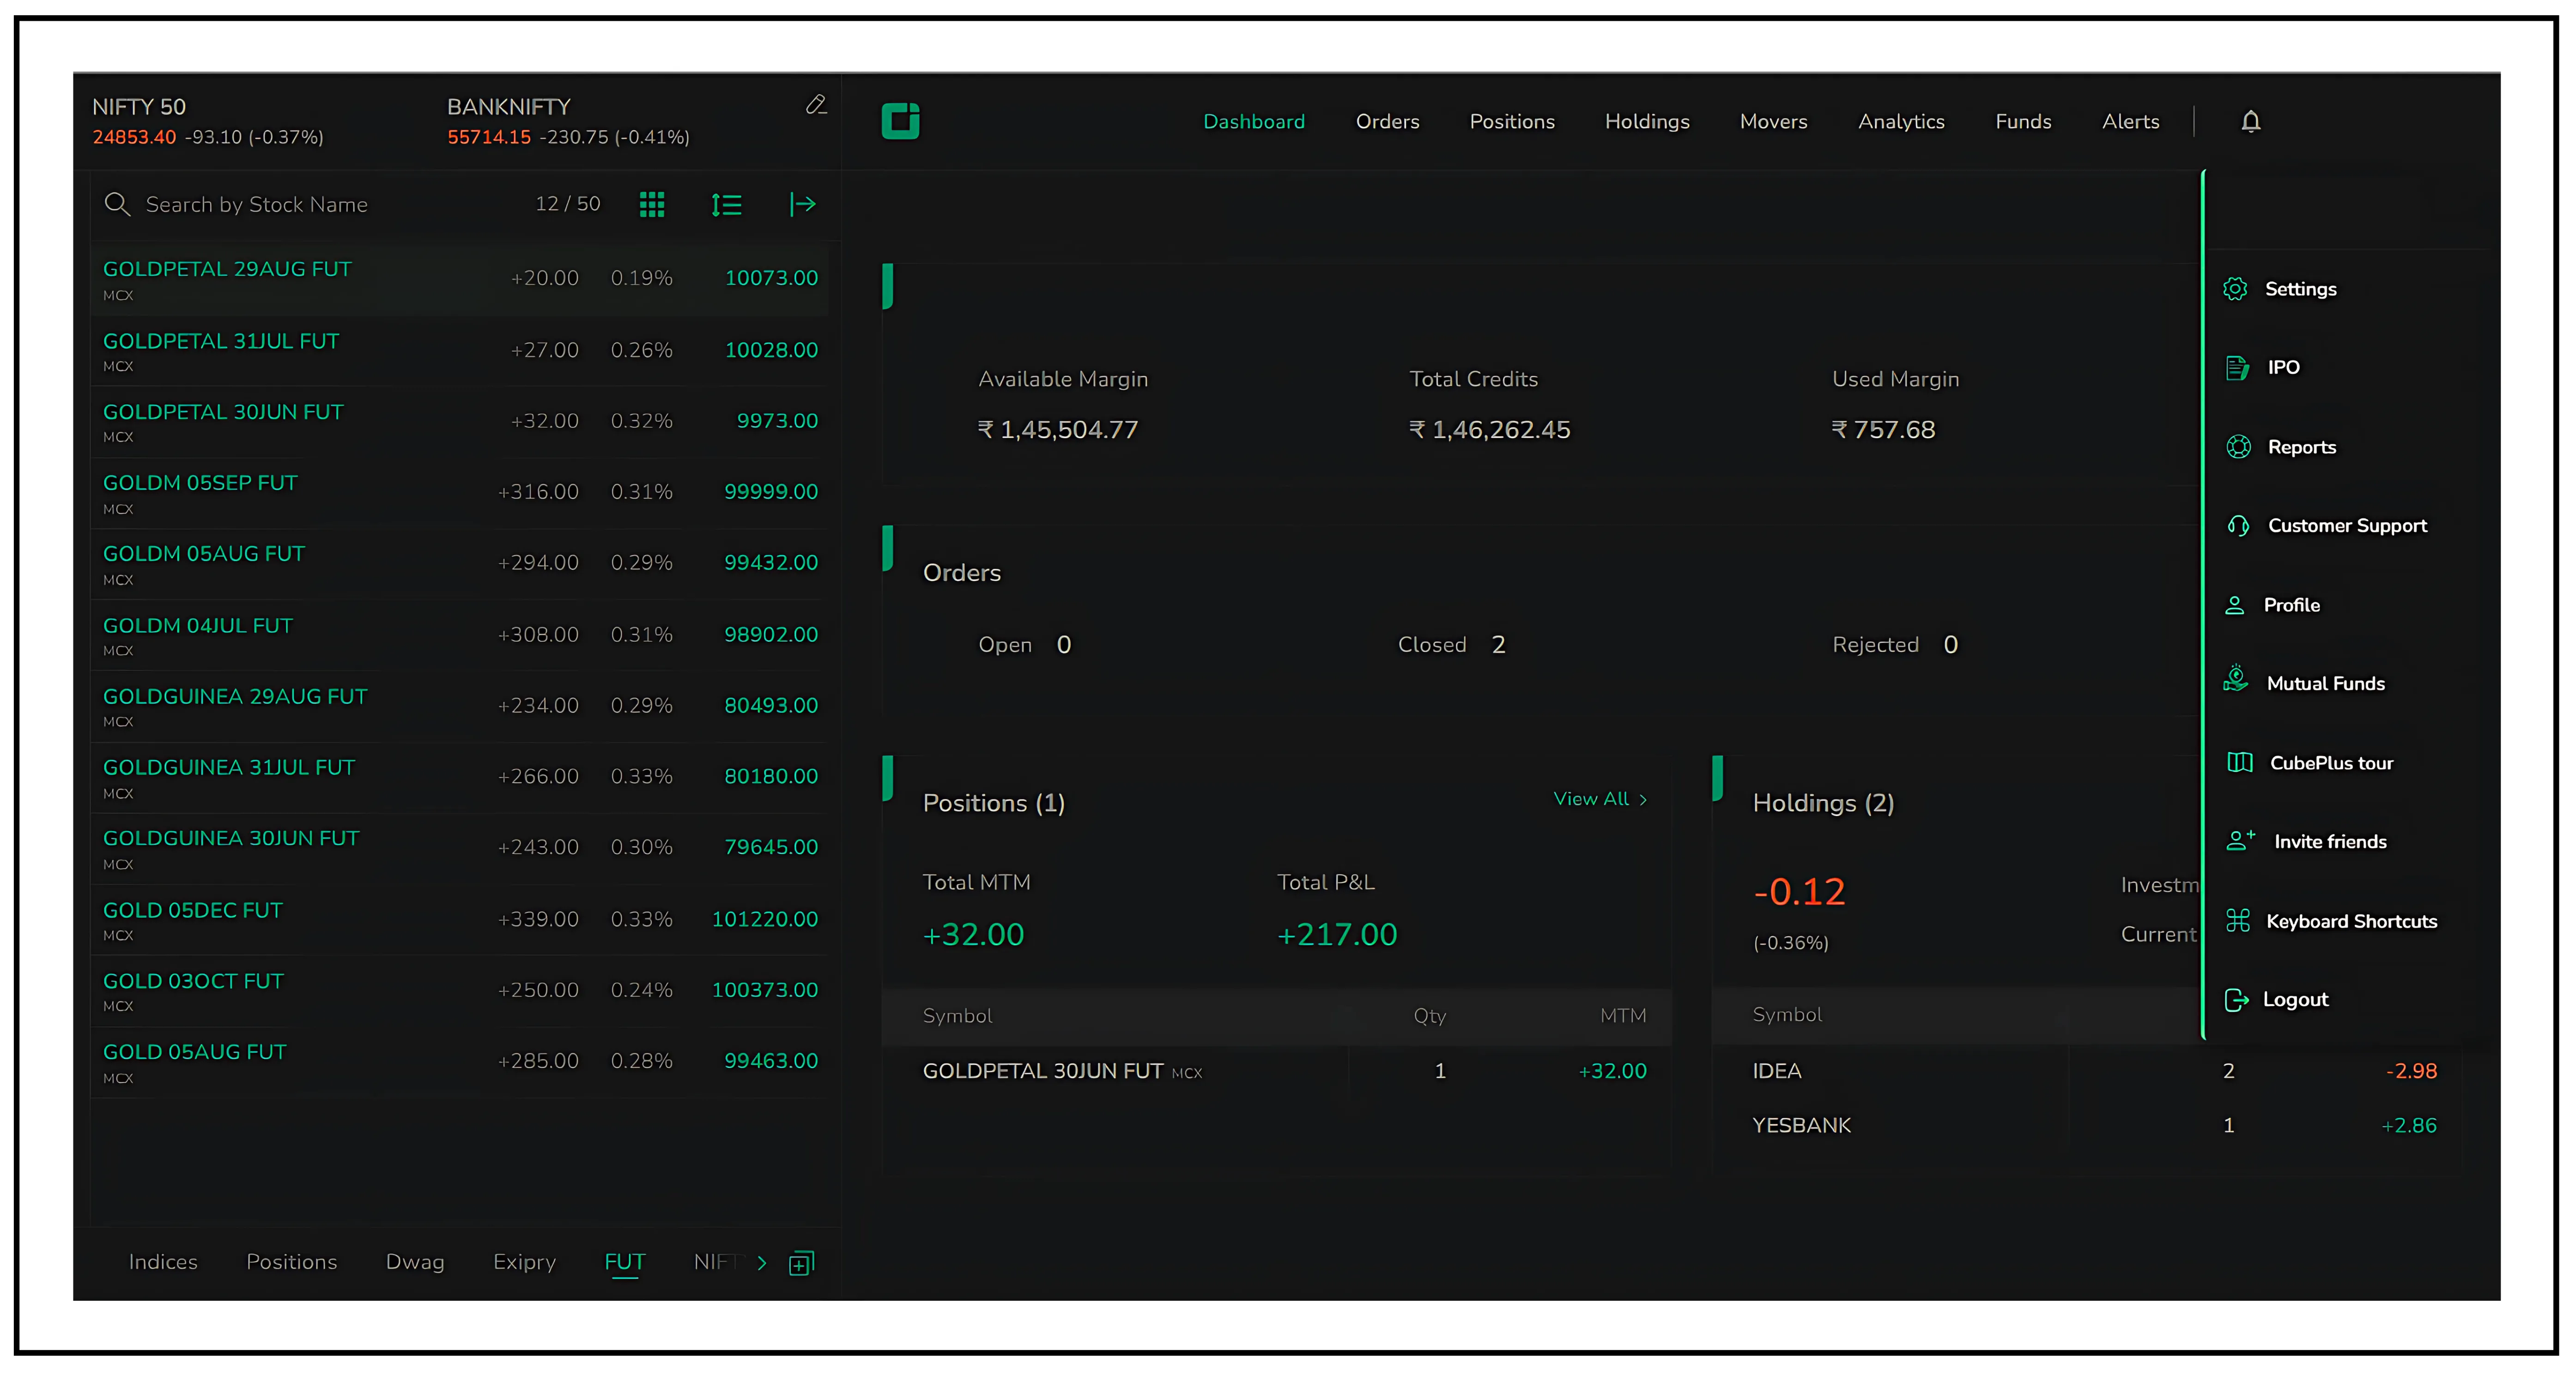Viewport: 2576px width, 1376px height.
Task: Select GOLDGUINEA 30JUN FUT row
Action: [x=459, y=849]
